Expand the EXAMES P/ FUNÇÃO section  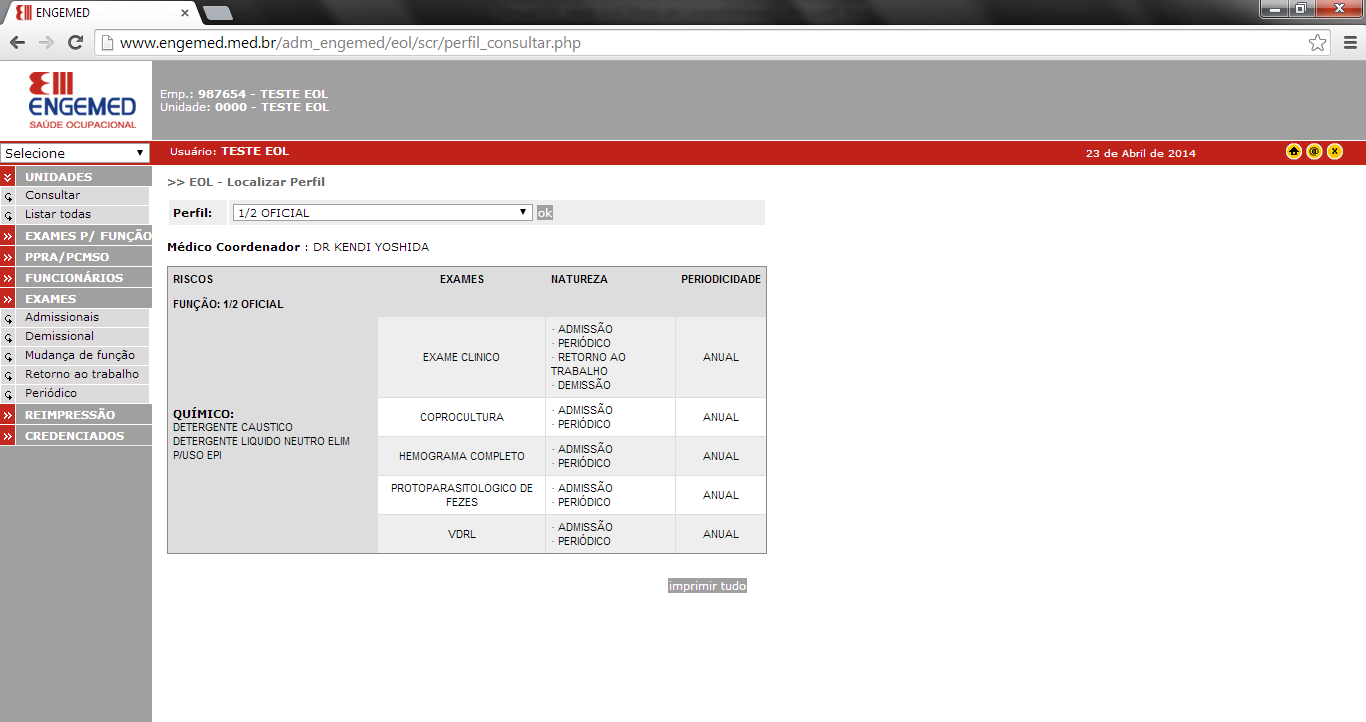click(88, 236)
